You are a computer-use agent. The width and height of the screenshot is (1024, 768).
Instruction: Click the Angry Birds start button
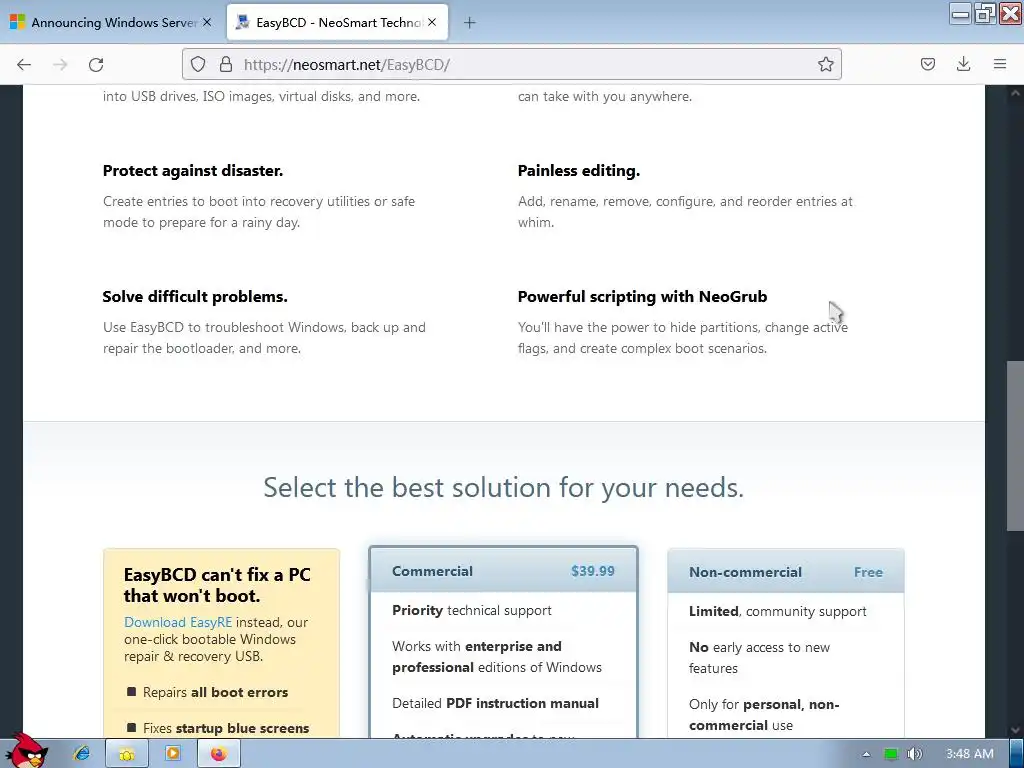[x=26, y=751]
